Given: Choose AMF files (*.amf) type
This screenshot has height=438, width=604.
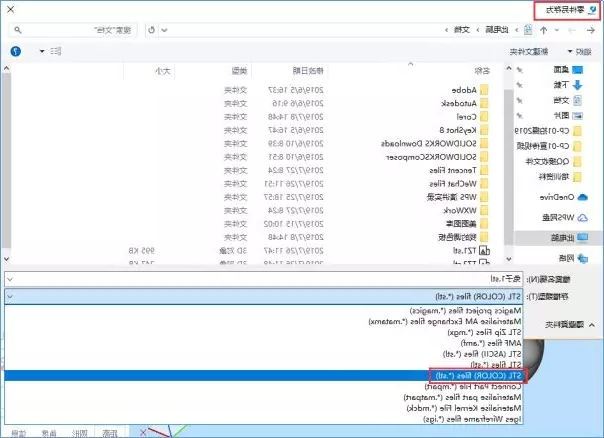Looking at the screenshot, I should click(x=491, y=343).
